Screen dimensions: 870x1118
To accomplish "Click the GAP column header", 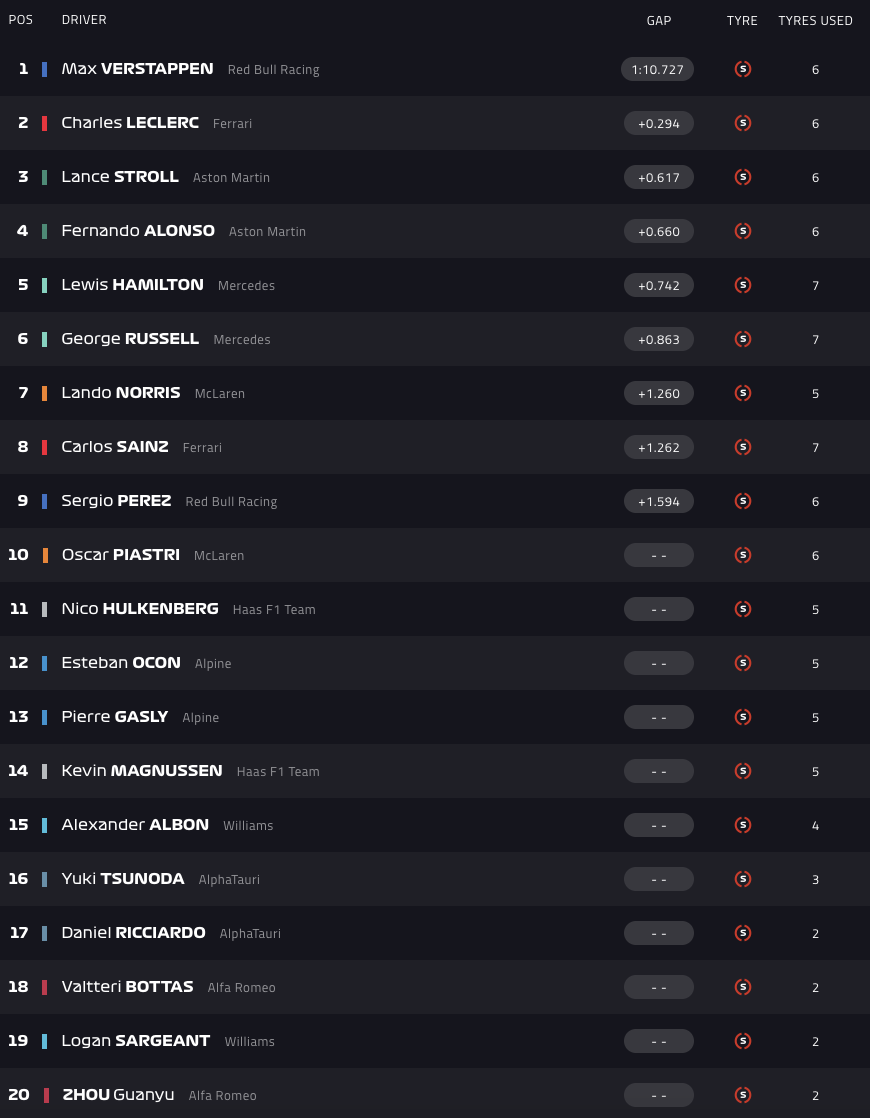I will (658, 20).
